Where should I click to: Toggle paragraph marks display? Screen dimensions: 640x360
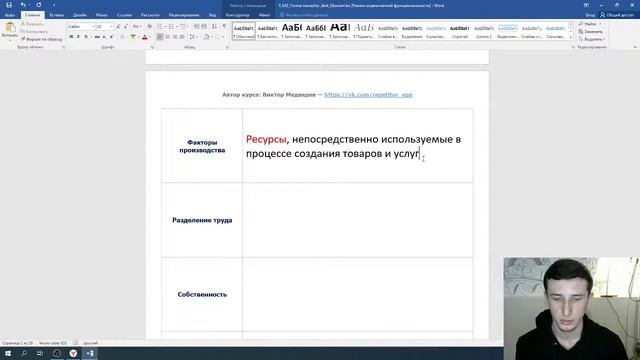(224, 27)
